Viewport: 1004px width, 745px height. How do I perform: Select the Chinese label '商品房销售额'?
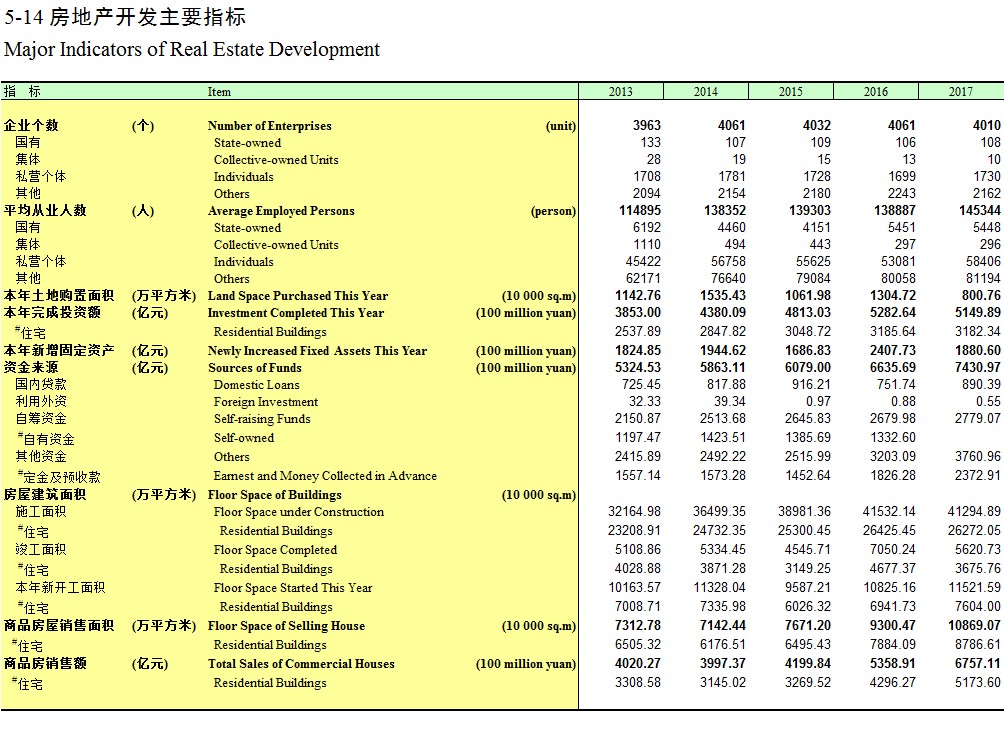[x=45, y=664]
